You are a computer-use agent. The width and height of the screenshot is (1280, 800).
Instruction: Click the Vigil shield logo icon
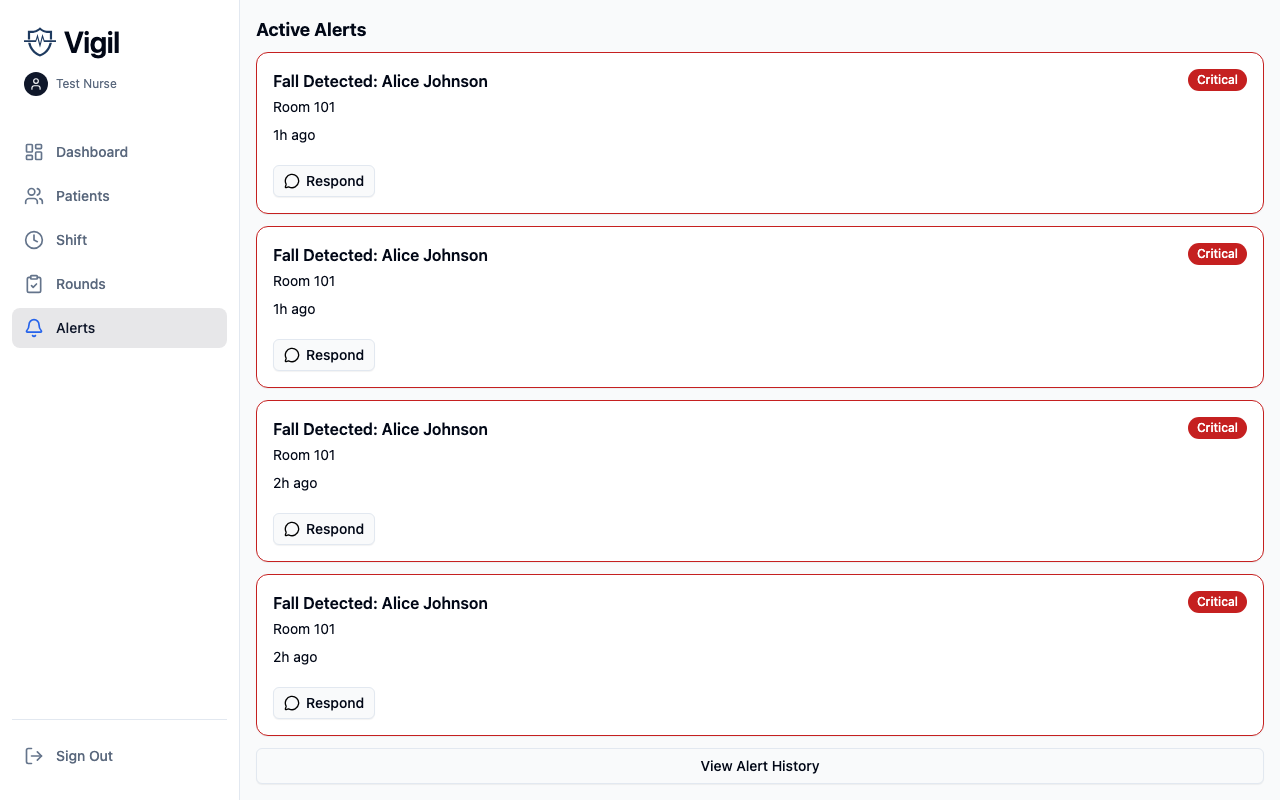pos(39,42)
